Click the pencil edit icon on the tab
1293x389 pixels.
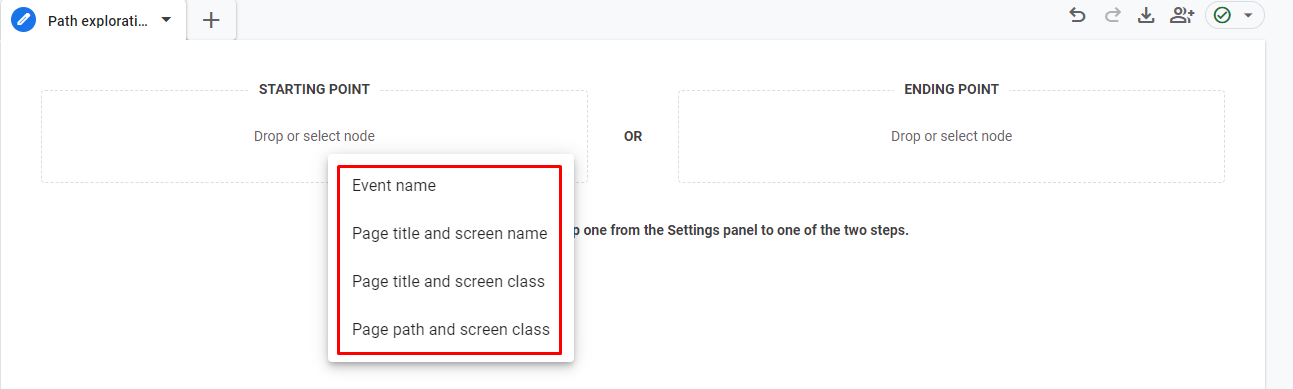23,19
